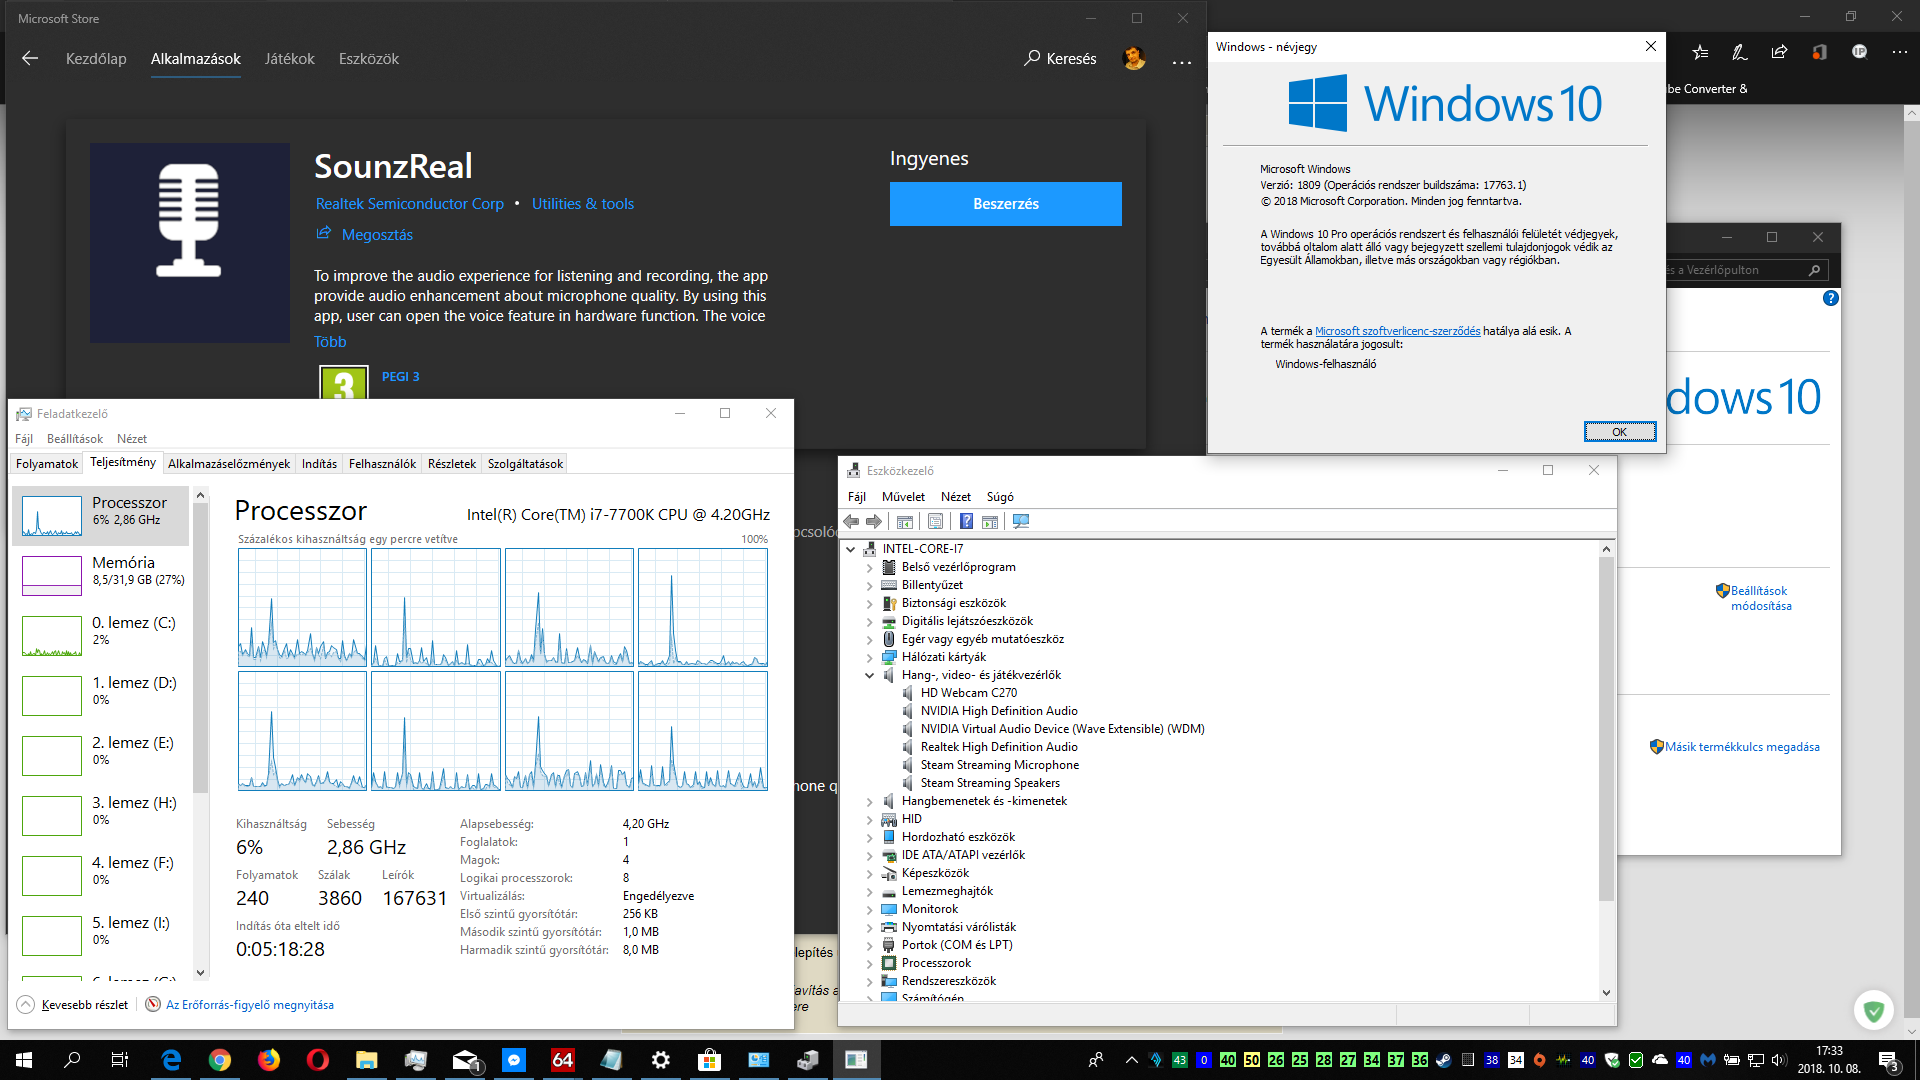The image size is (1920, 1080).
Task: Open the Játékok tab in Microsoft Store
Action: coord(289,59)
